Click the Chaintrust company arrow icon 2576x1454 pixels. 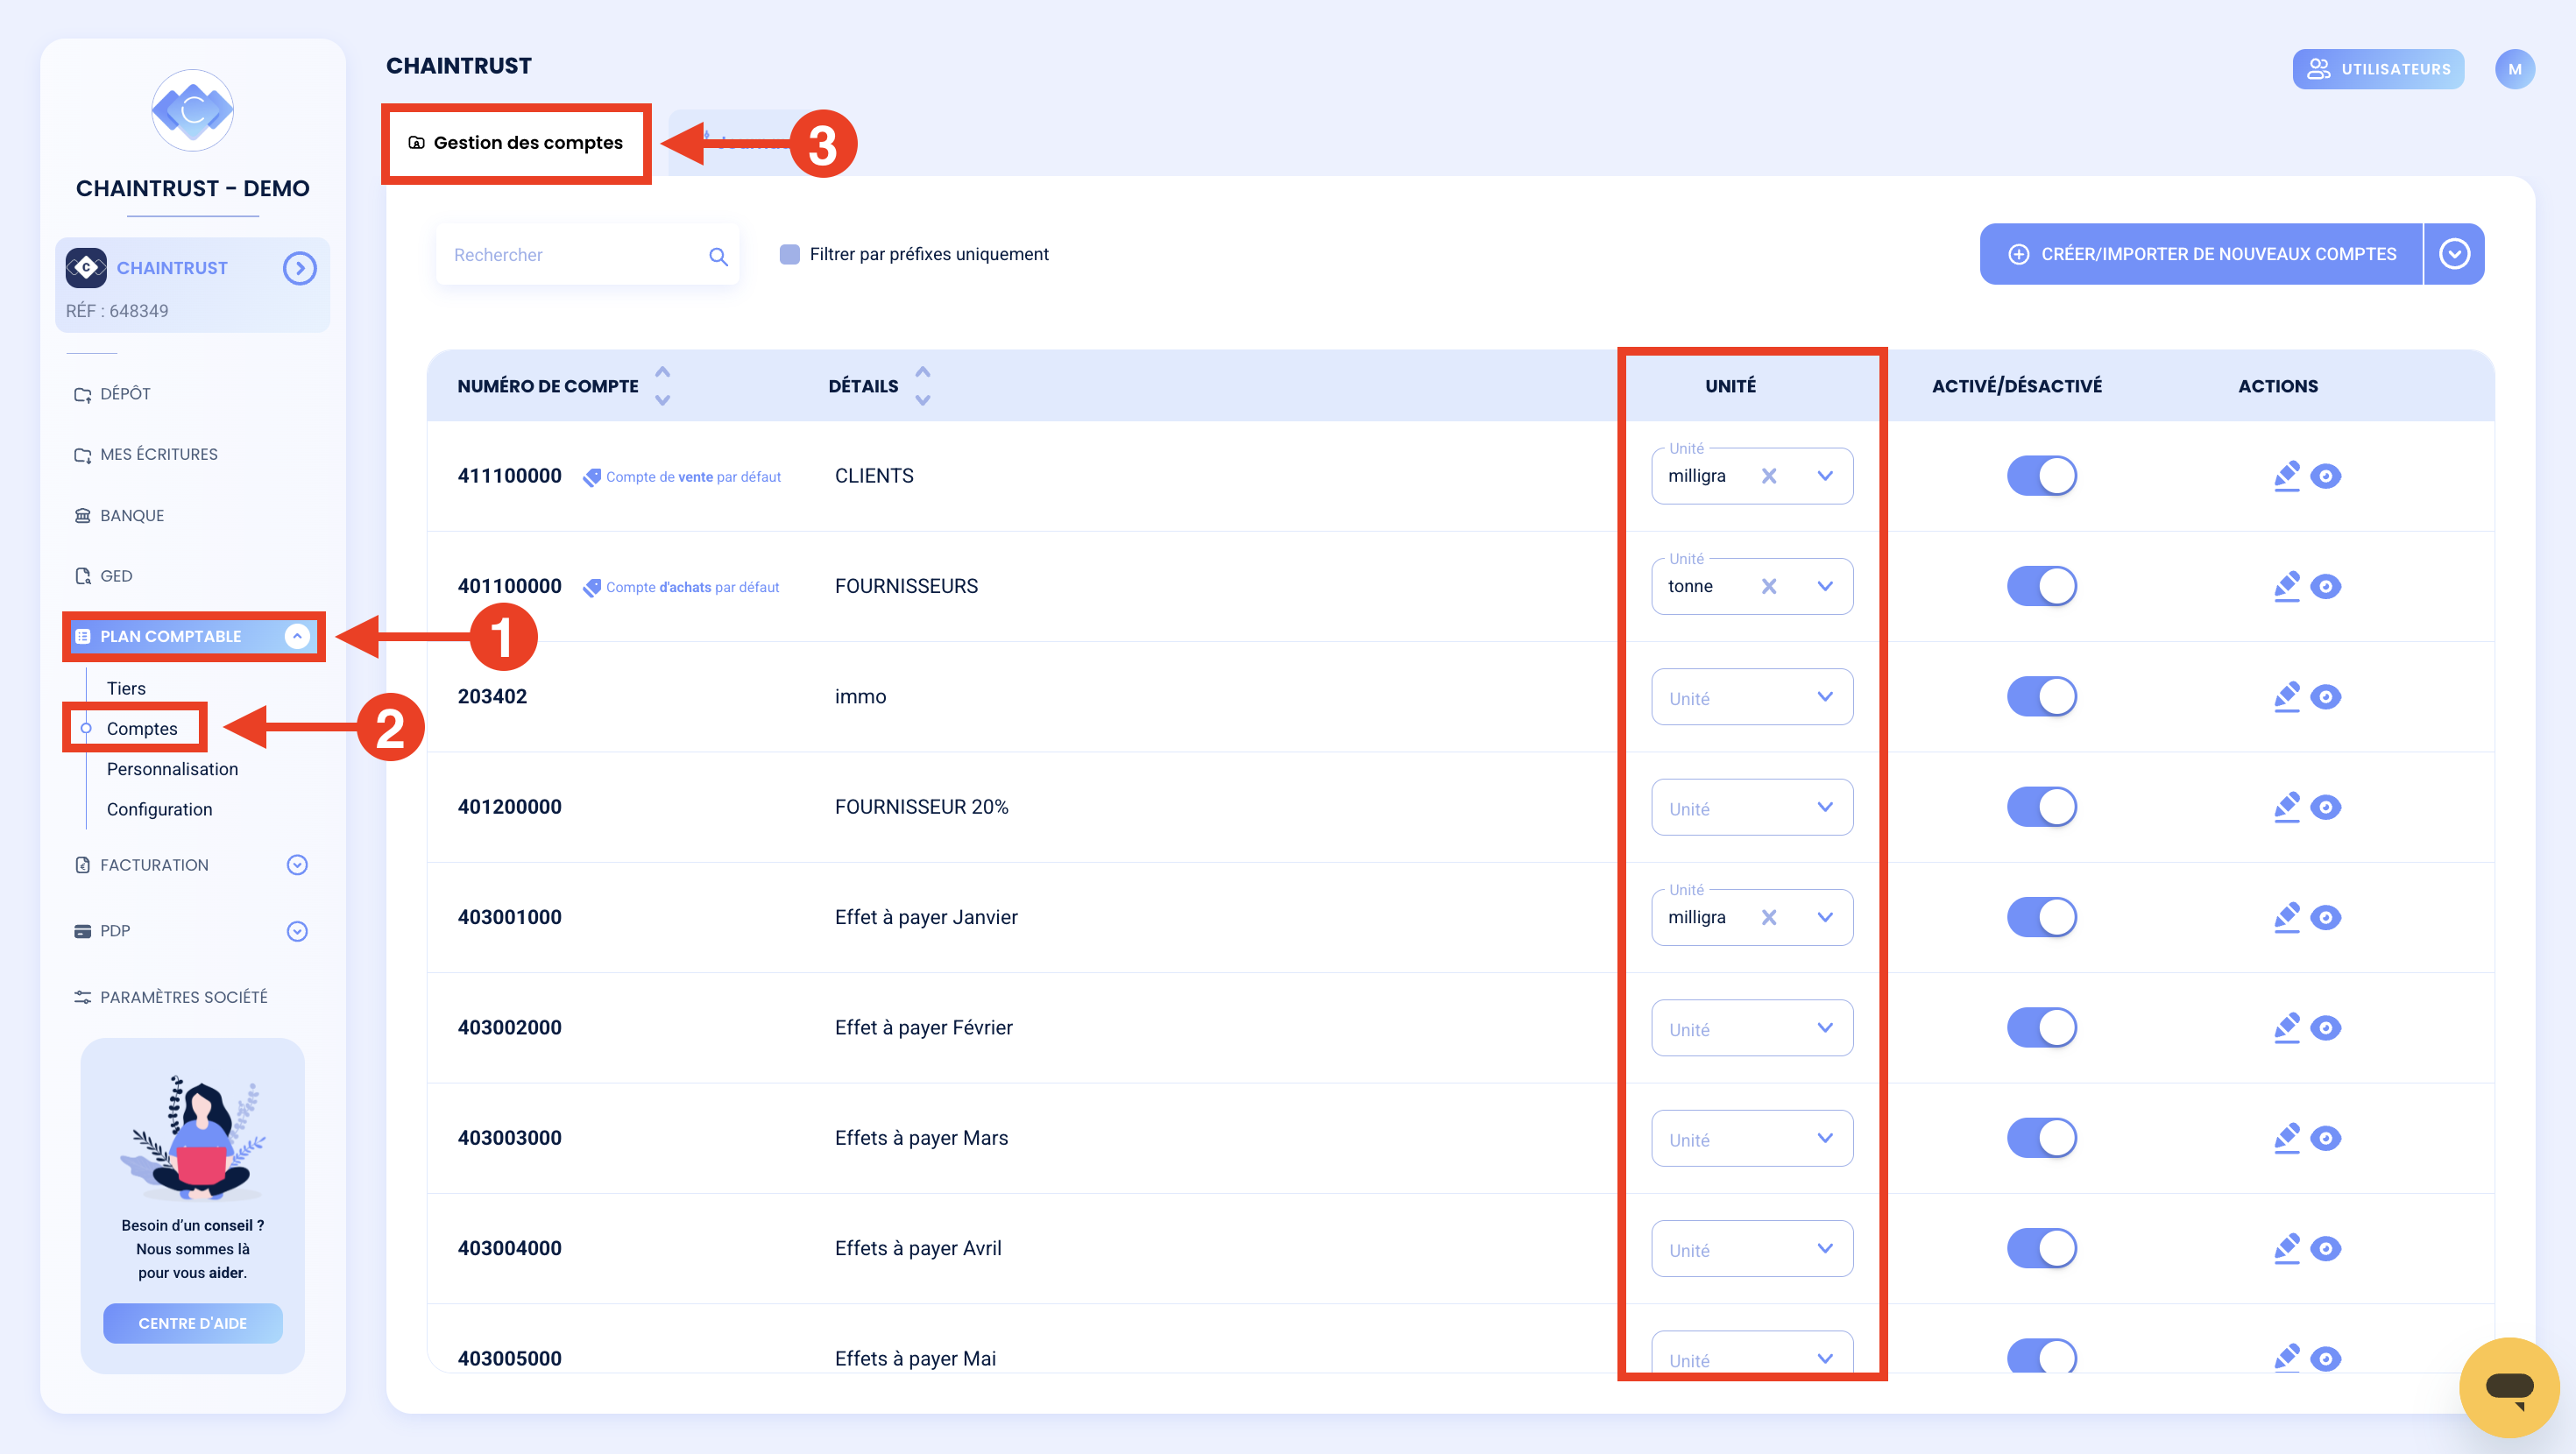point(299,268)
